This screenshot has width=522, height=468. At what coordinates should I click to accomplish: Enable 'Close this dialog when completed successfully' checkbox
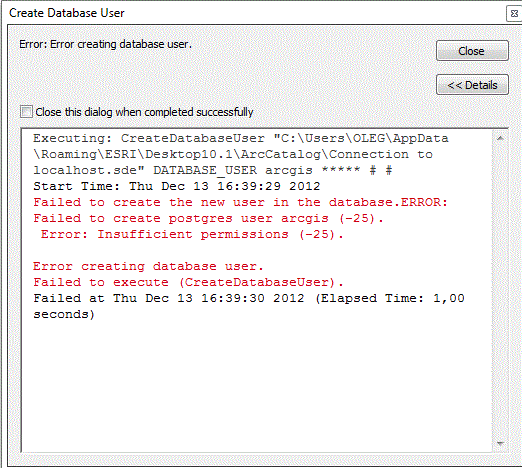pyautogui.click(x=26, y=112)
